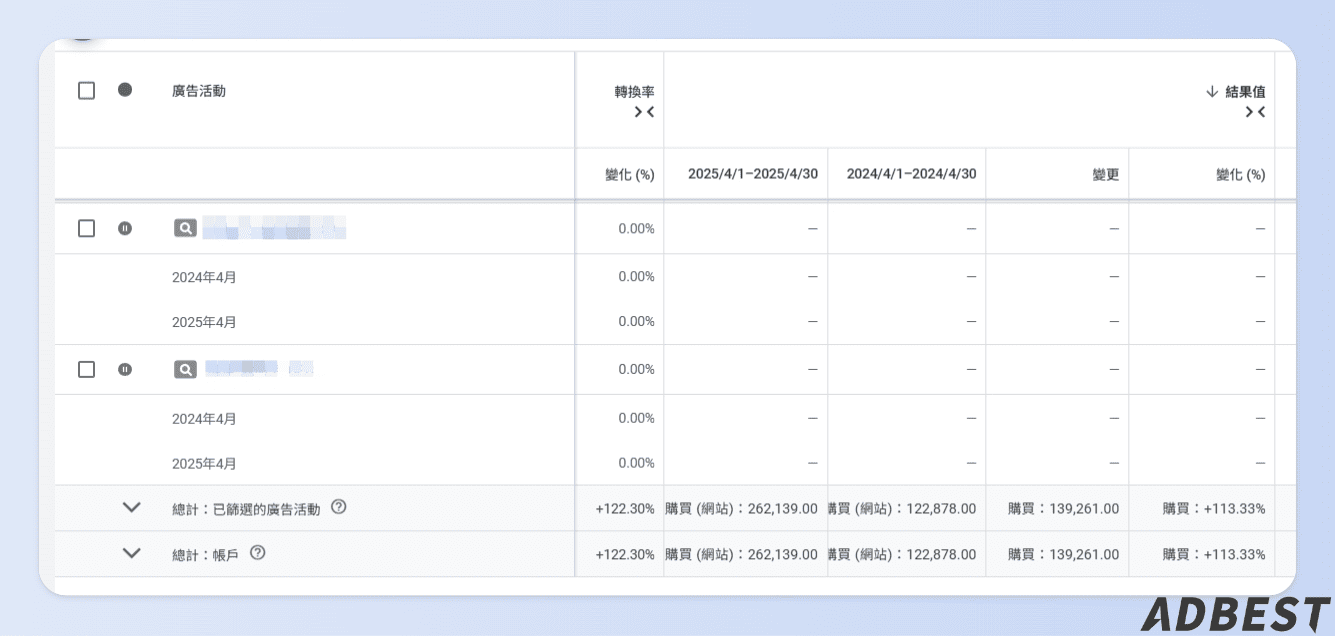Click the pause status icon on the first campaign
The image size is (1335, 636).
(123, 227)
